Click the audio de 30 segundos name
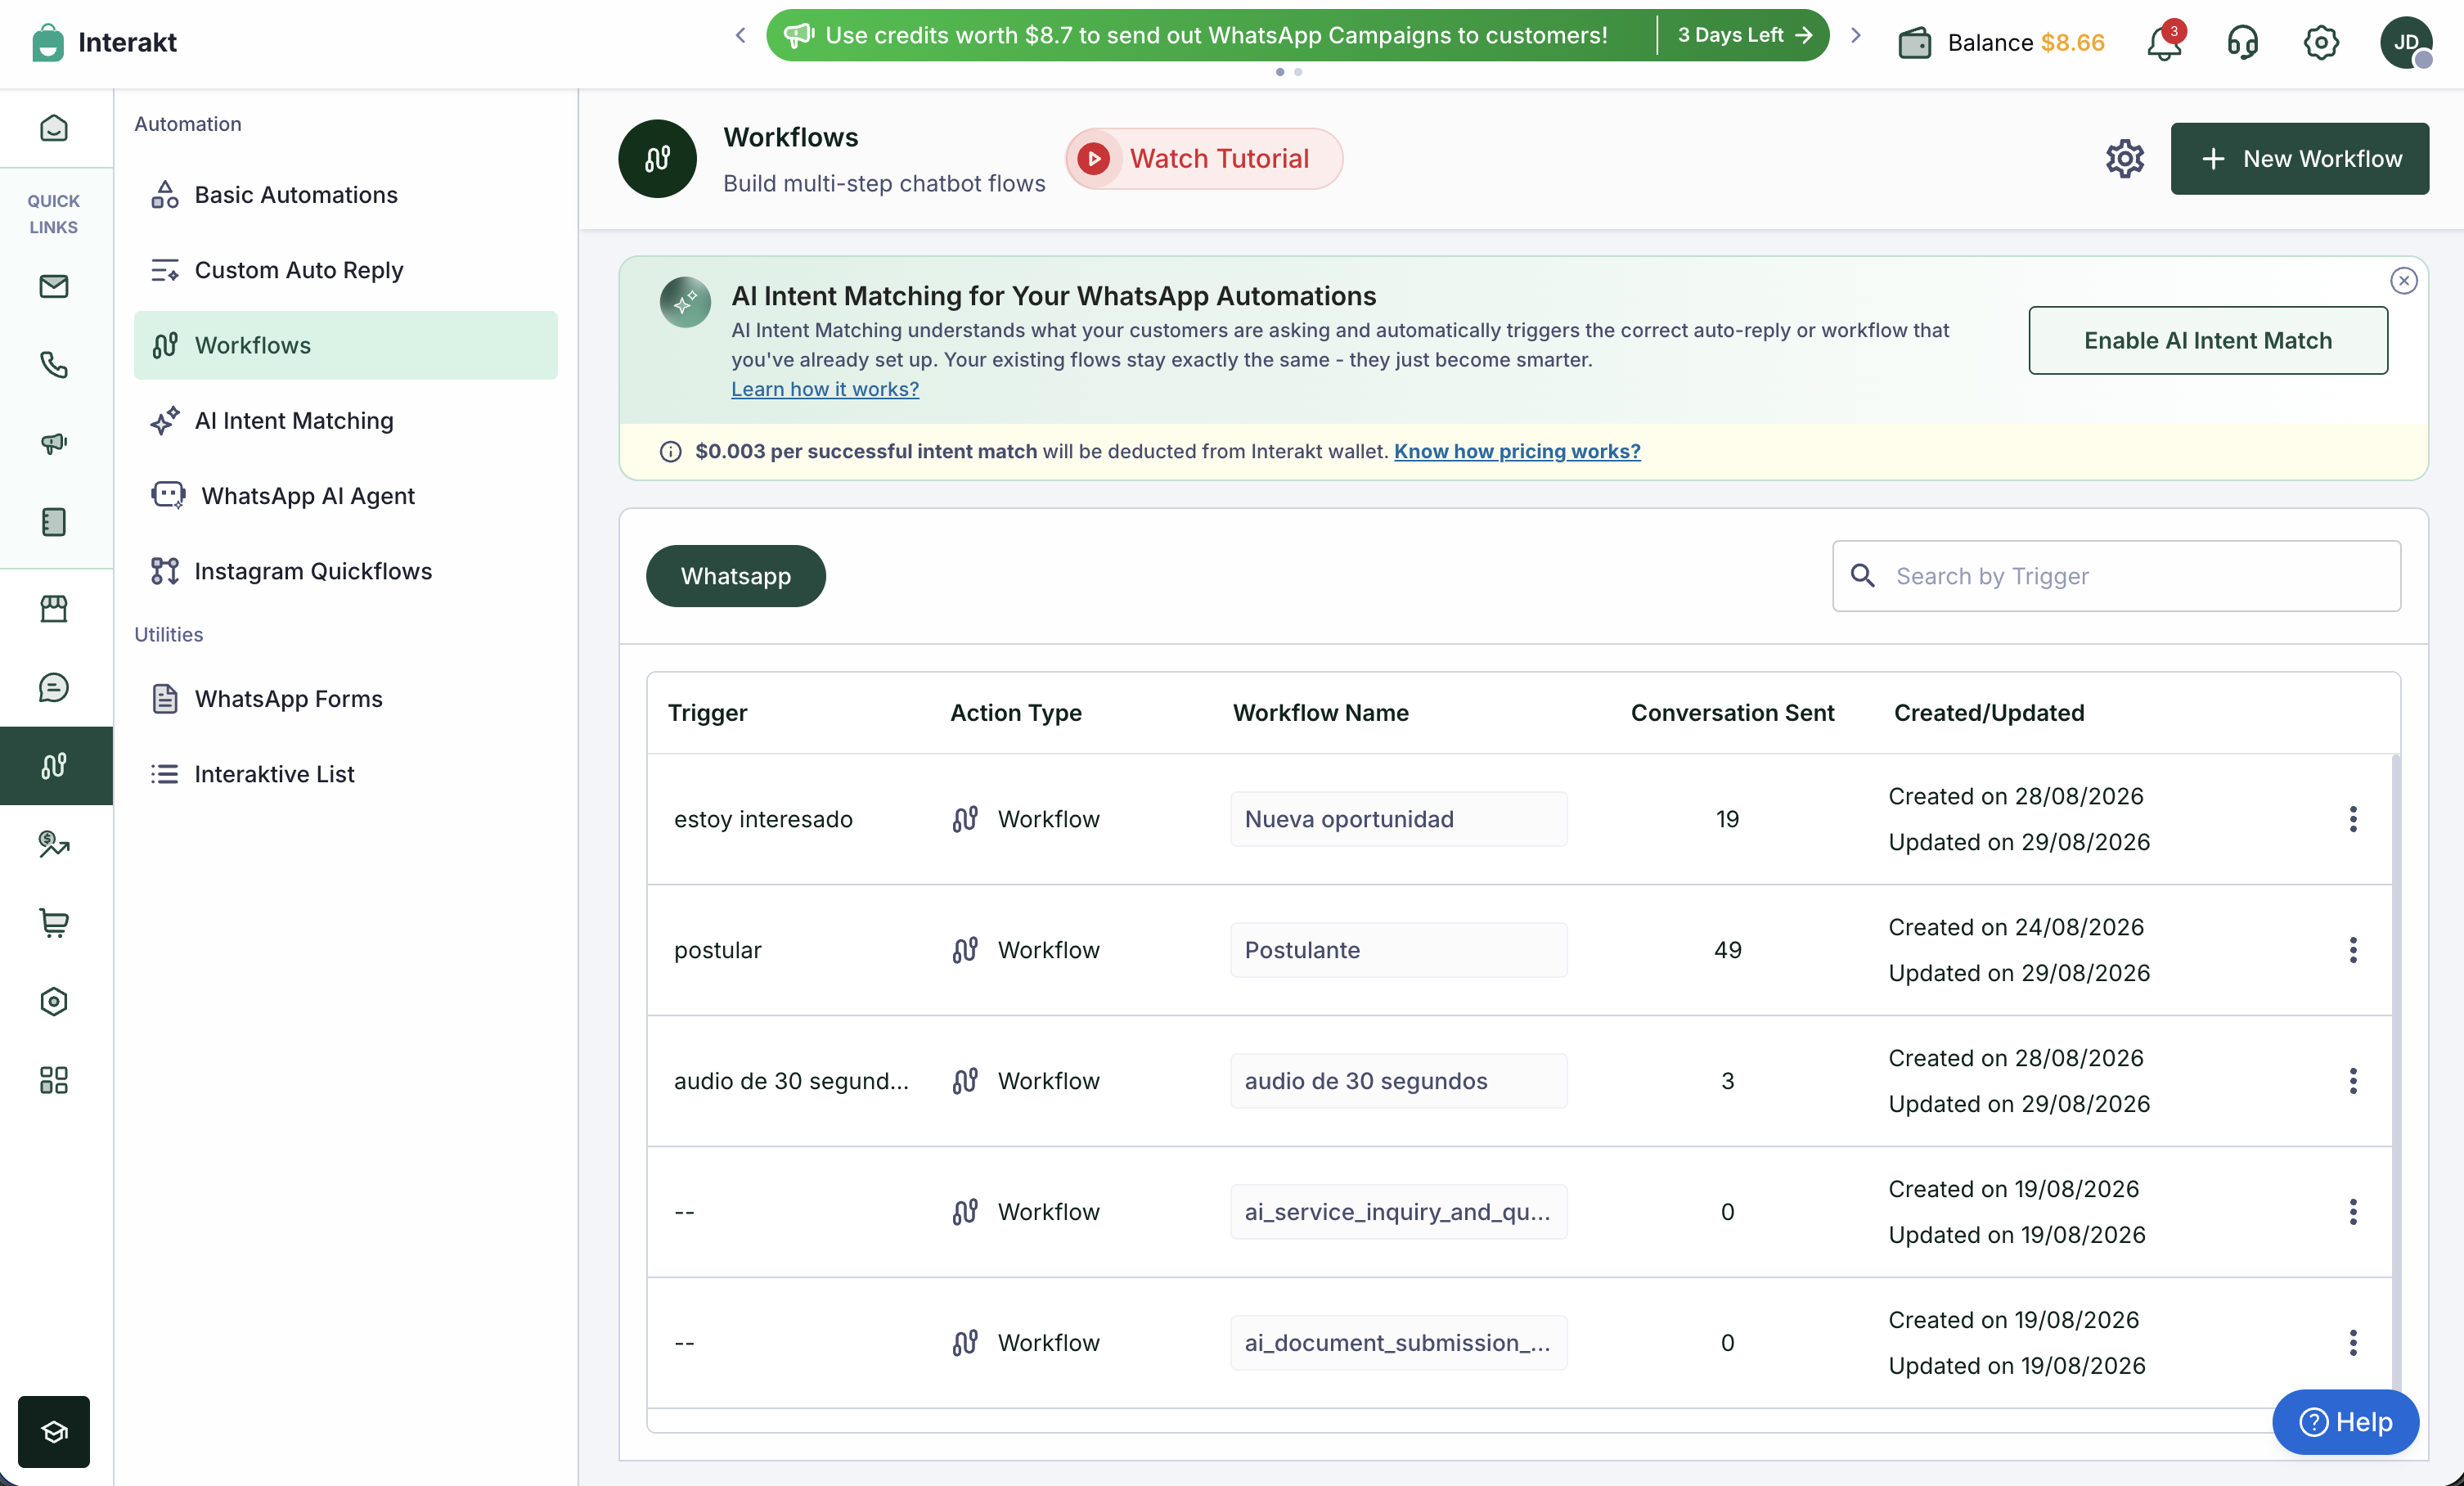 (x=1399, y=1081)
